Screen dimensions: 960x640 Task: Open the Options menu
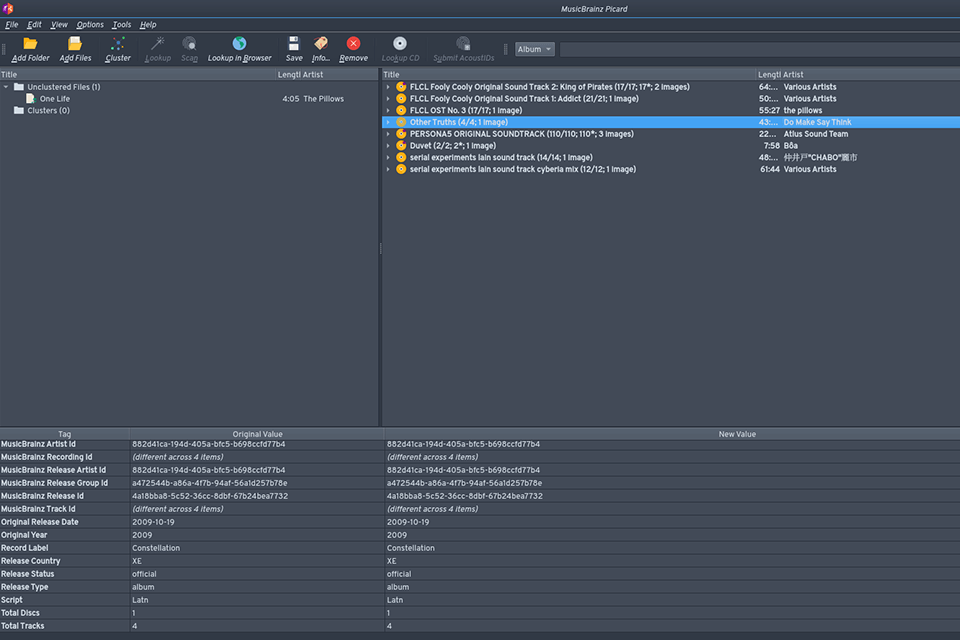point(90,24)
